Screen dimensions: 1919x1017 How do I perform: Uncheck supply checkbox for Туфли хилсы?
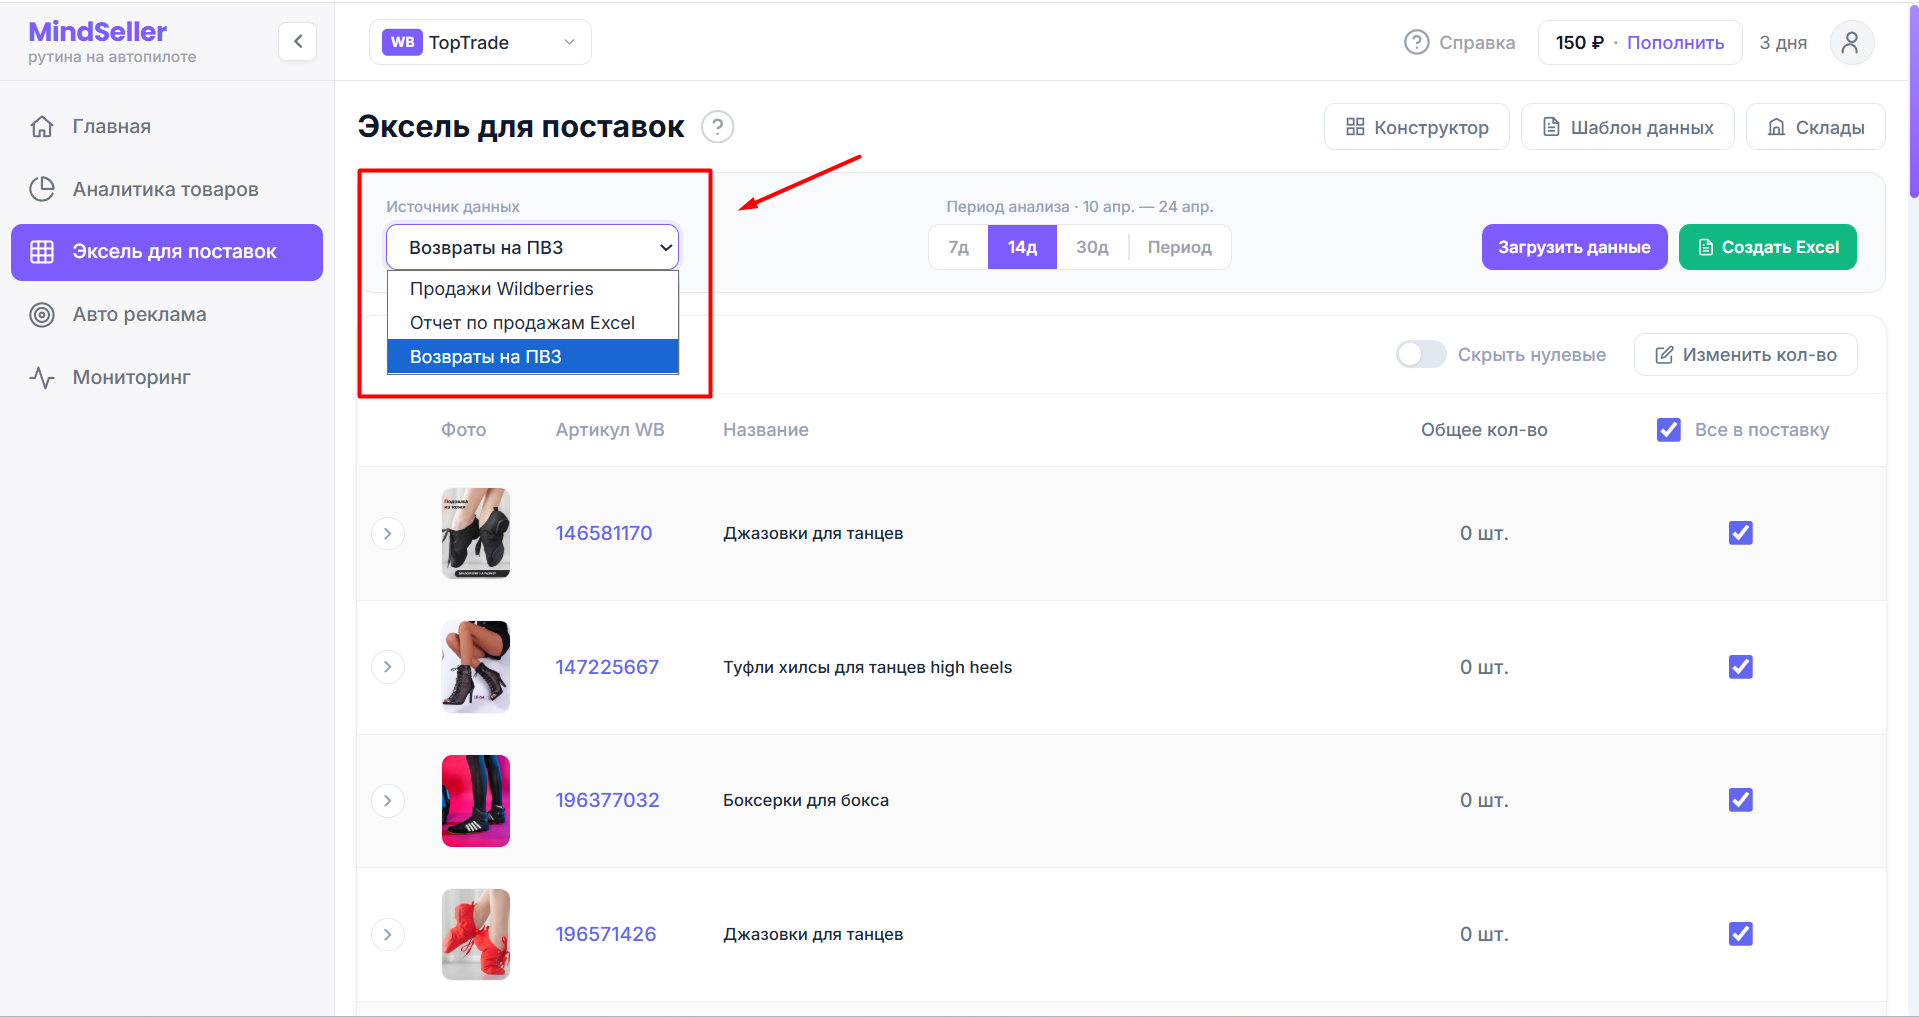point(1740,667)
